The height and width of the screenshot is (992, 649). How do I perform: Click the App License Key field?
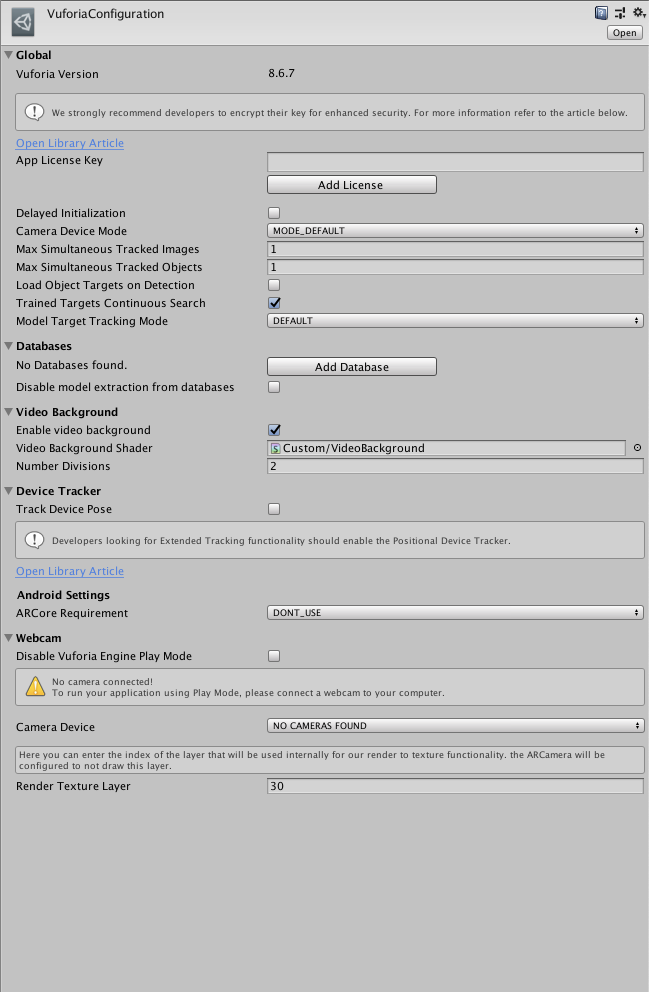coord(455,161)
